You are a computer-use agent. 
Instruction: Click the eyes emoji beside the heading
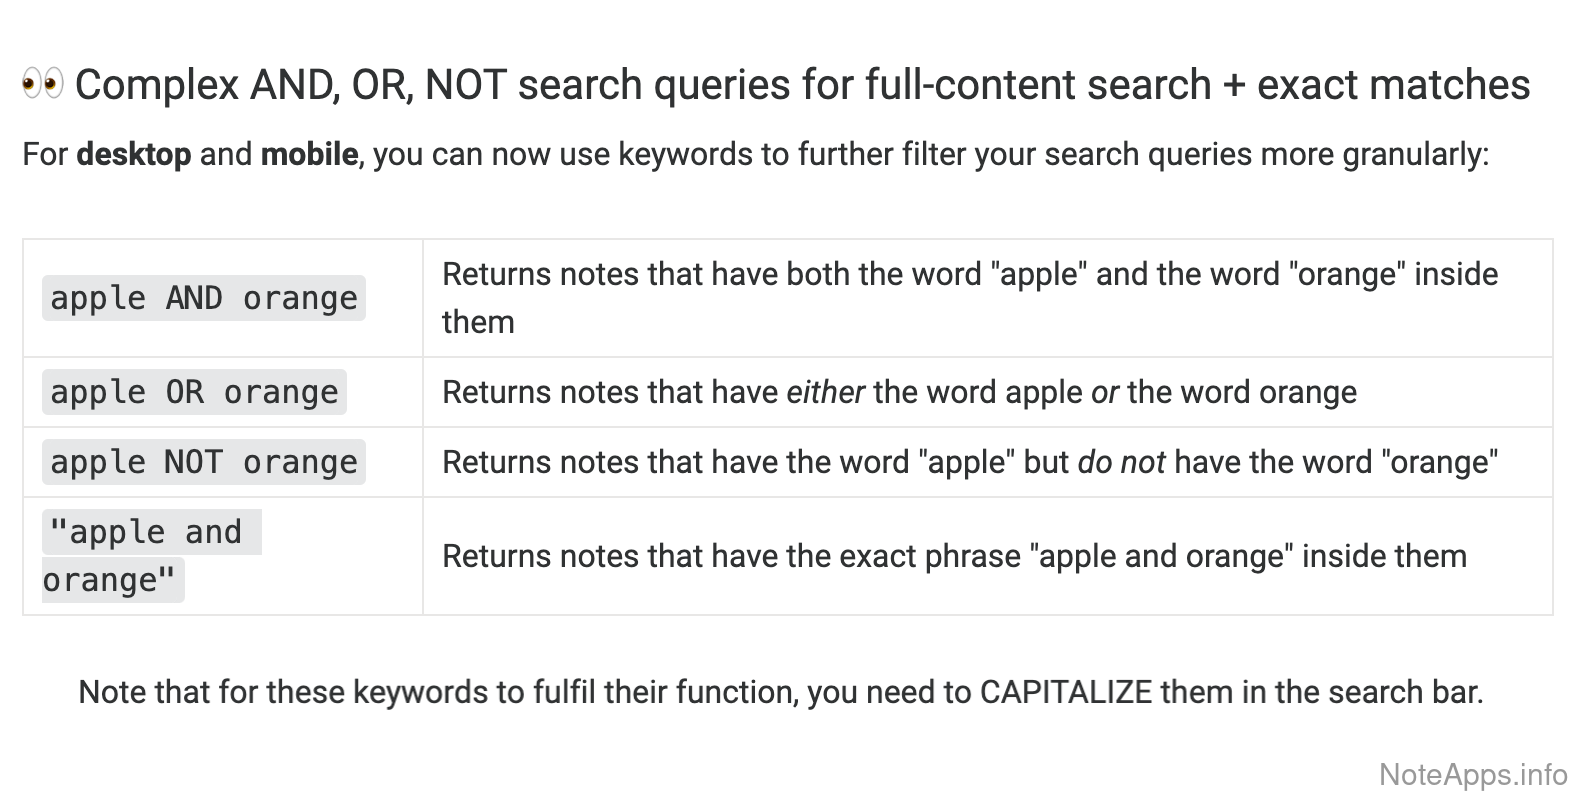(43, 84)
